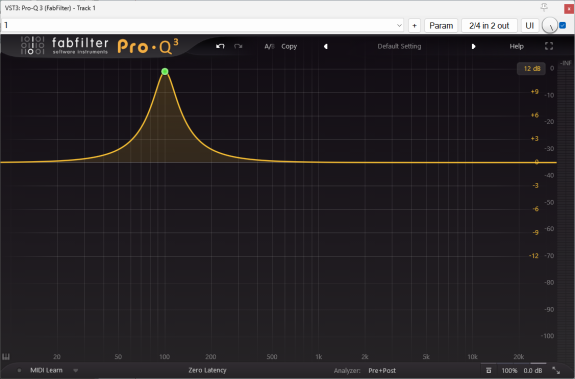Image resolution: width=575 pixels, height=379 pixels.
Task: Expand the MIDI Learn dropdown arrow
Action: (76, 371)
